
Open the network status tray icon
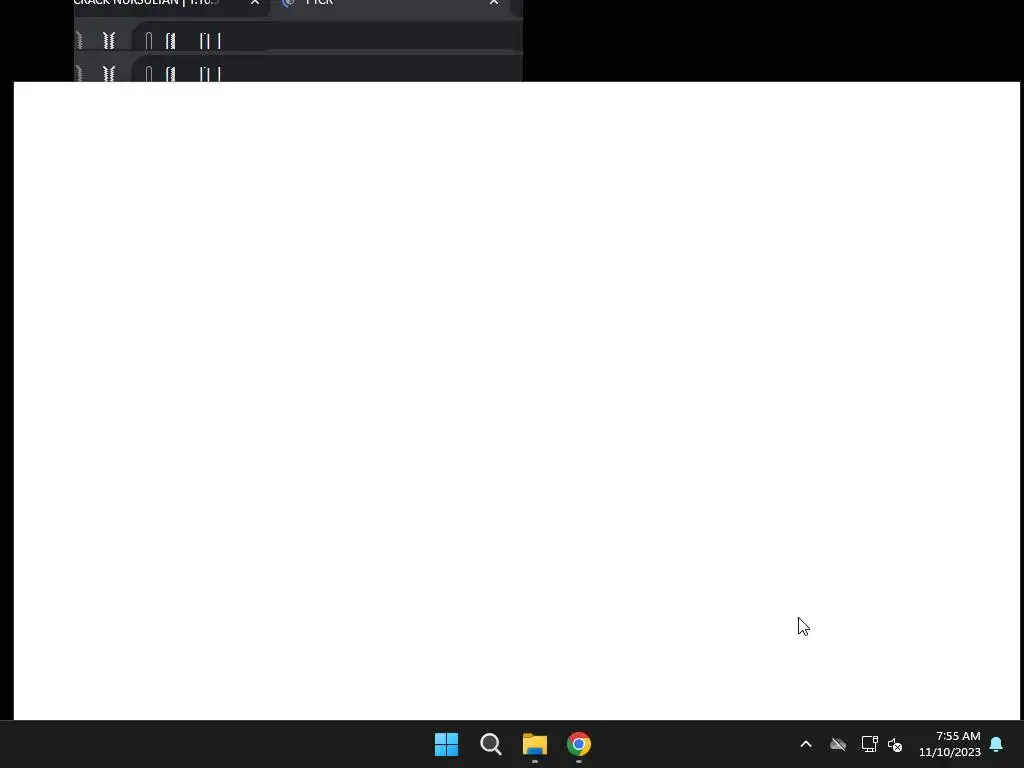coord(869,744)
